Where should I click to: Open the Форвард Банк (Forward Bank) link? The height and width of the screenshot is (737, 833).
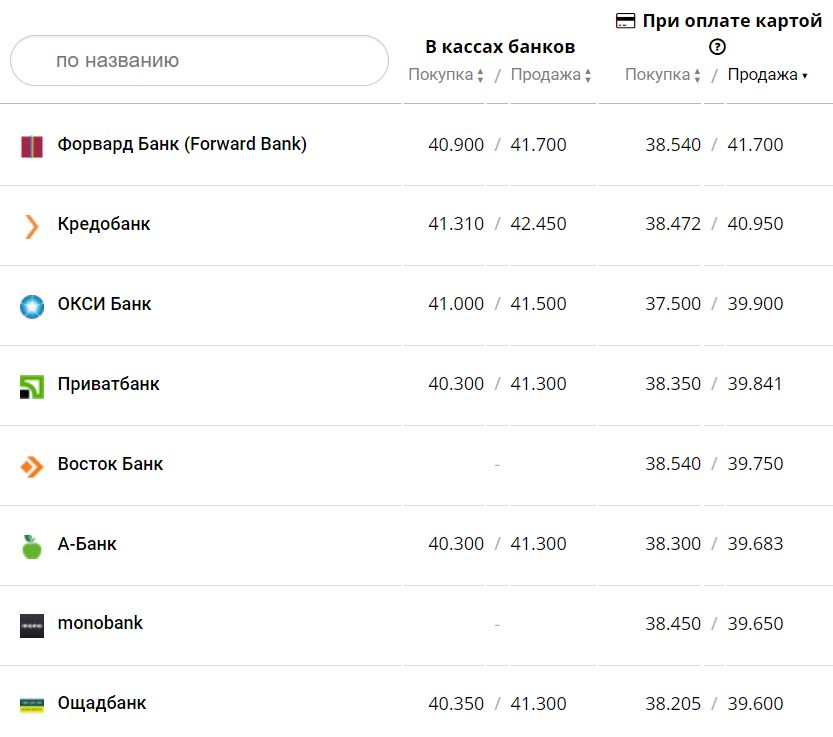point(182,144)
